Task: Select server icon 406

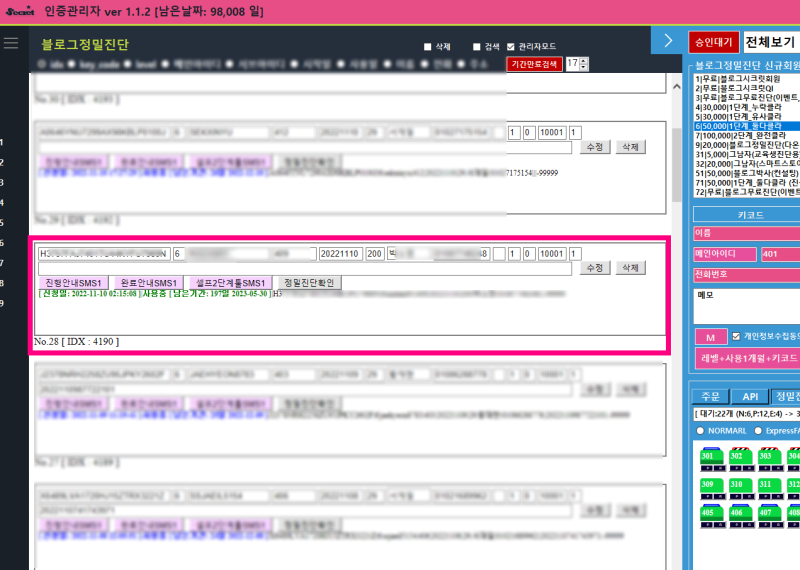Action: [741, 516]
